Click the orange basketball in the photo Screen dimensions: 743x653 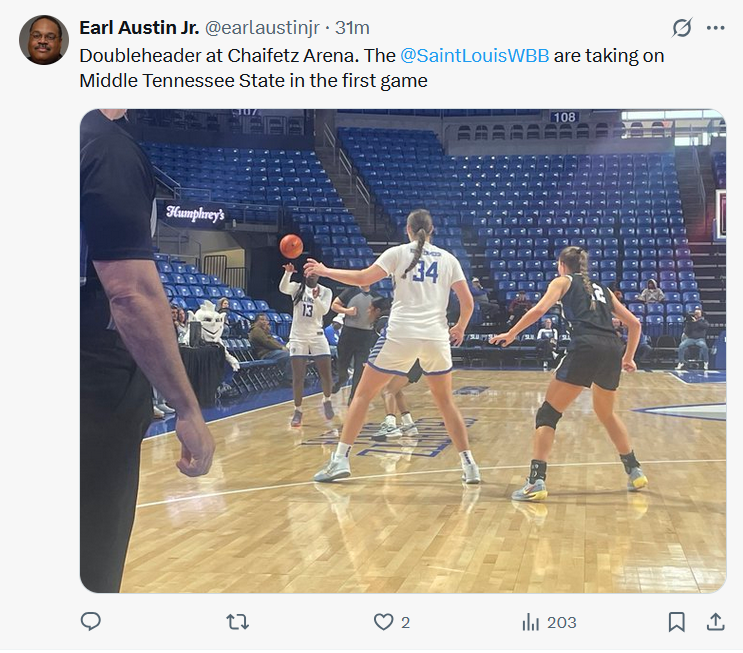[291, 246]
